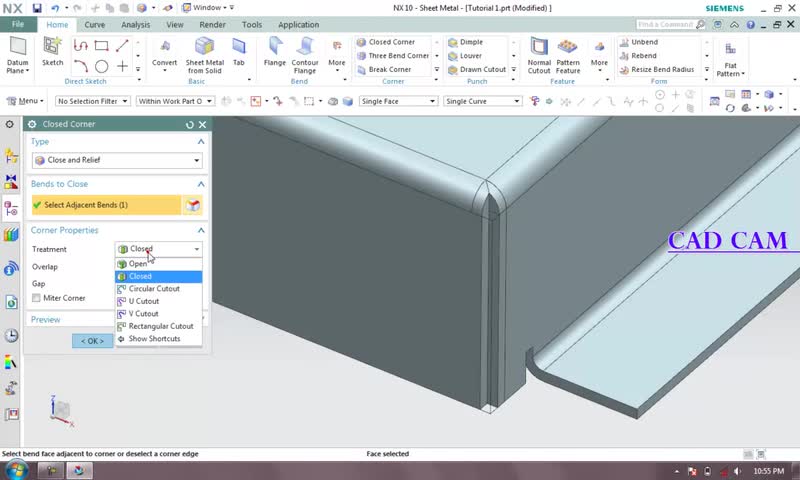800x480 pixels.
Task: Click the selection cube icon beside Select Adjacent Bends
Action: pos(192,205)
